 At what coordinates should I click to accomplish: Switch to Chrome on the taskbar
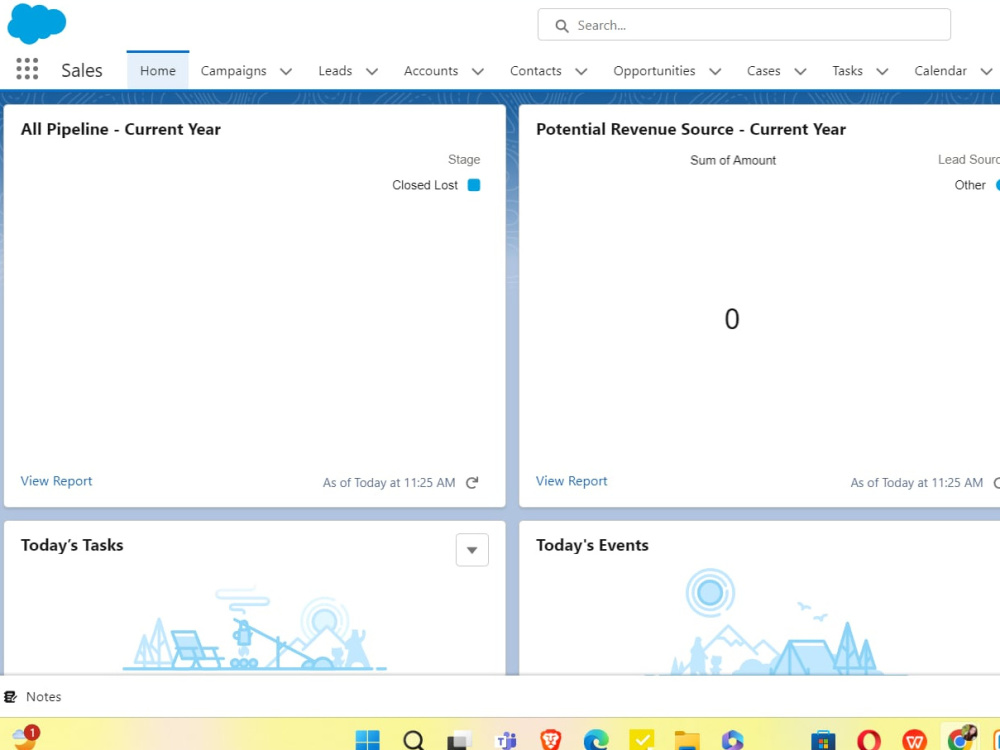tap(962, 738)
